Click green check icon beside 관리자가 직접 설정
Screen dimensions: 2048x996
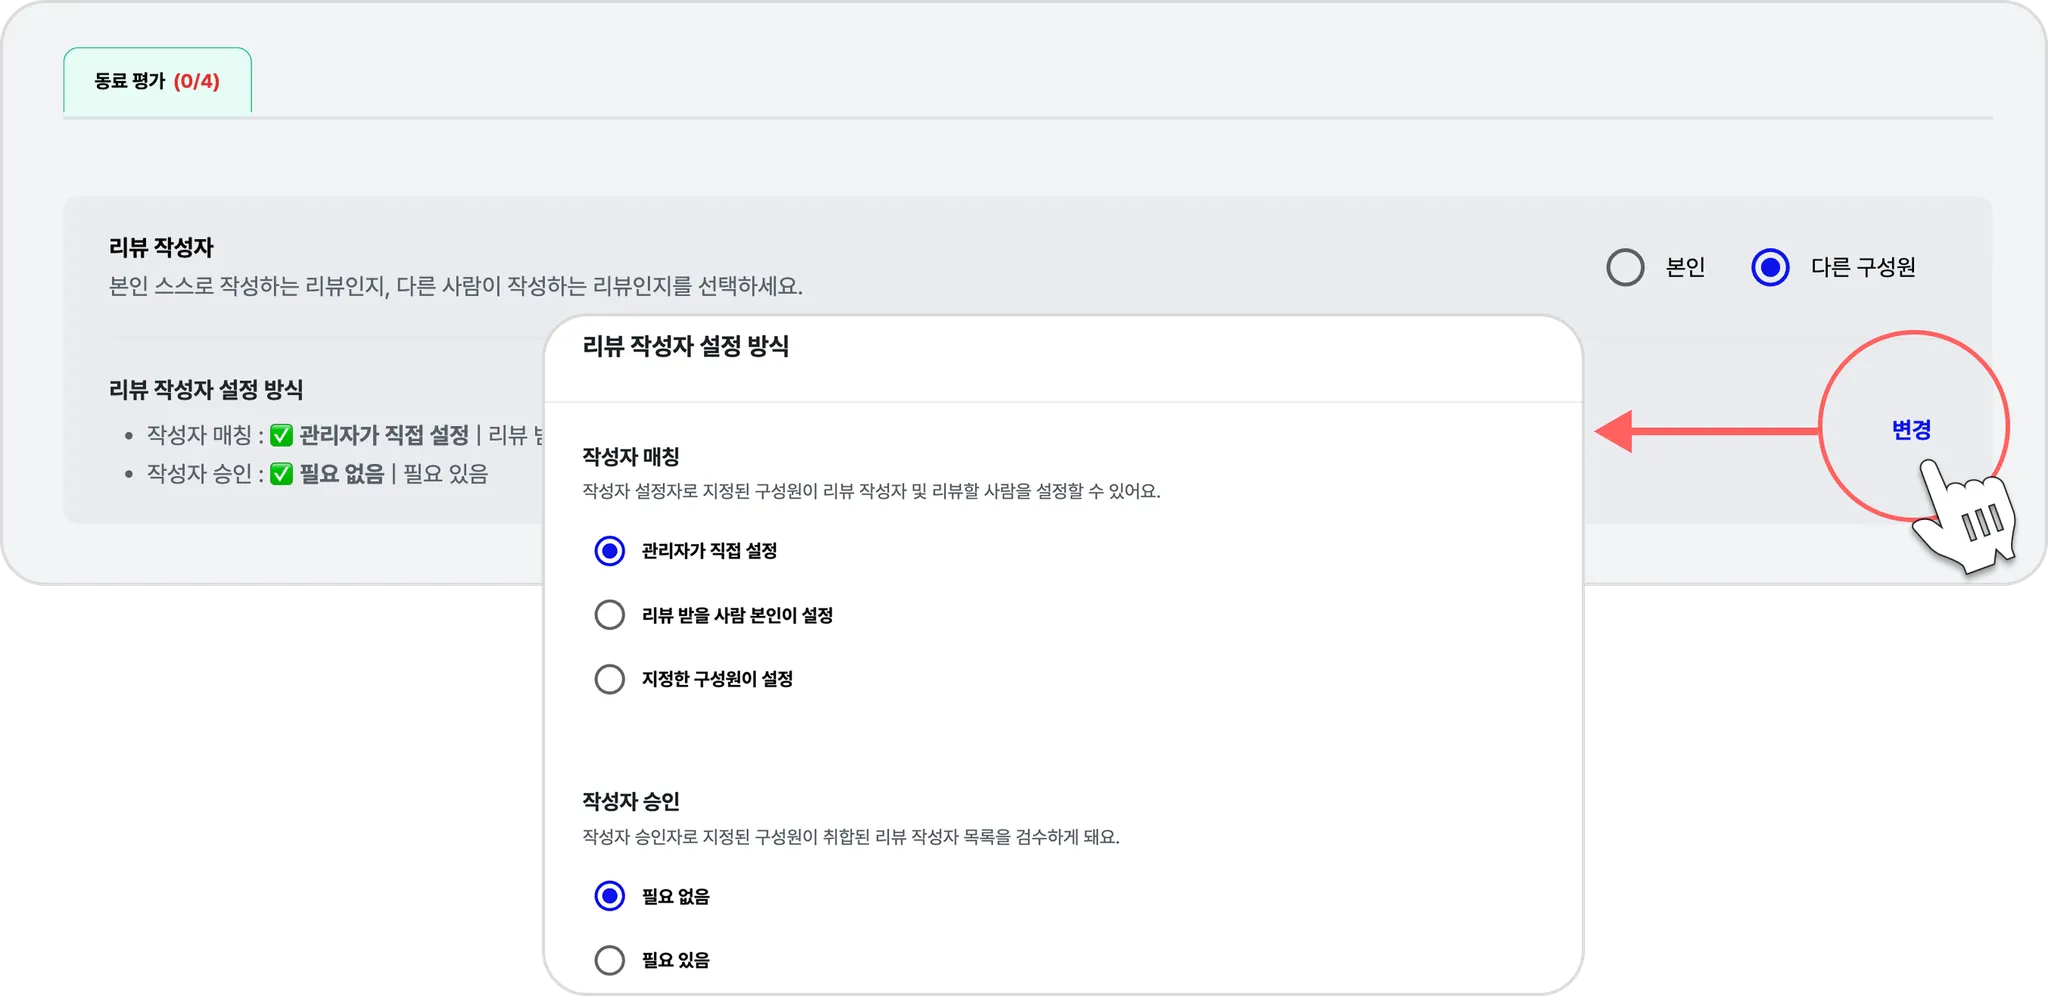282,435
